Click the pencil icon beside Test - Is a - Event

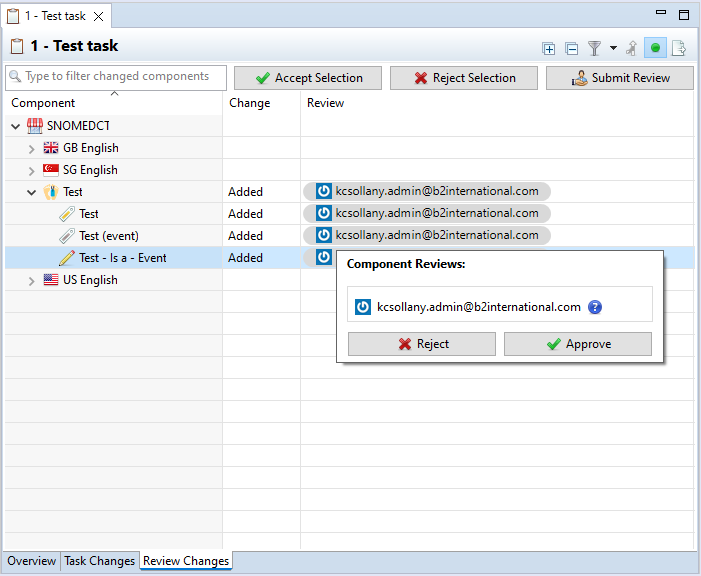67,258
